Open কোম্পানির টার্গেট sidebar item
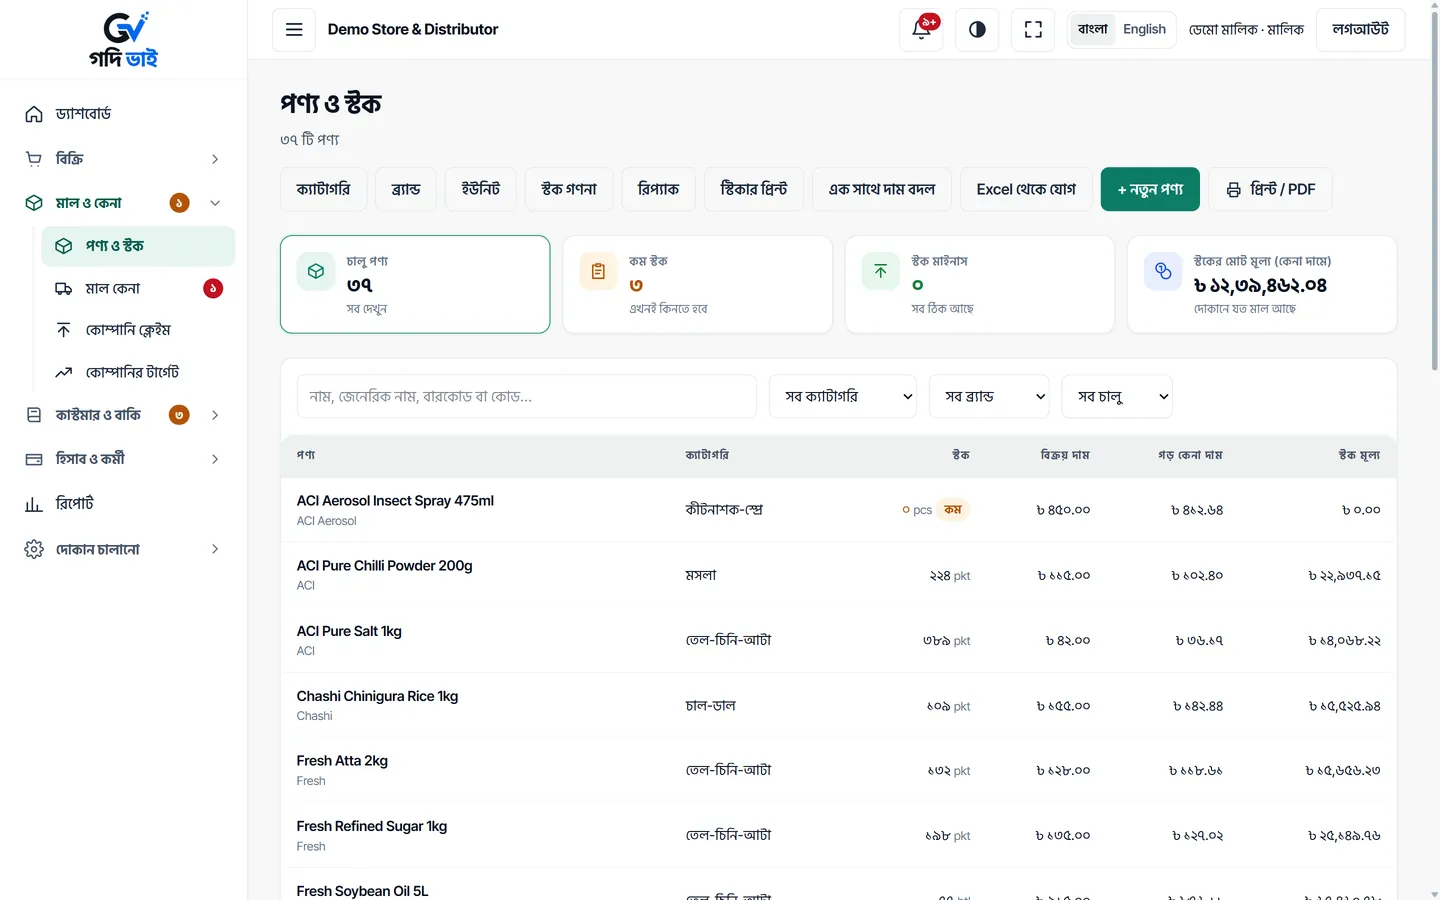The width and height of the screenshot is (1440, 900). click(138, 372)
